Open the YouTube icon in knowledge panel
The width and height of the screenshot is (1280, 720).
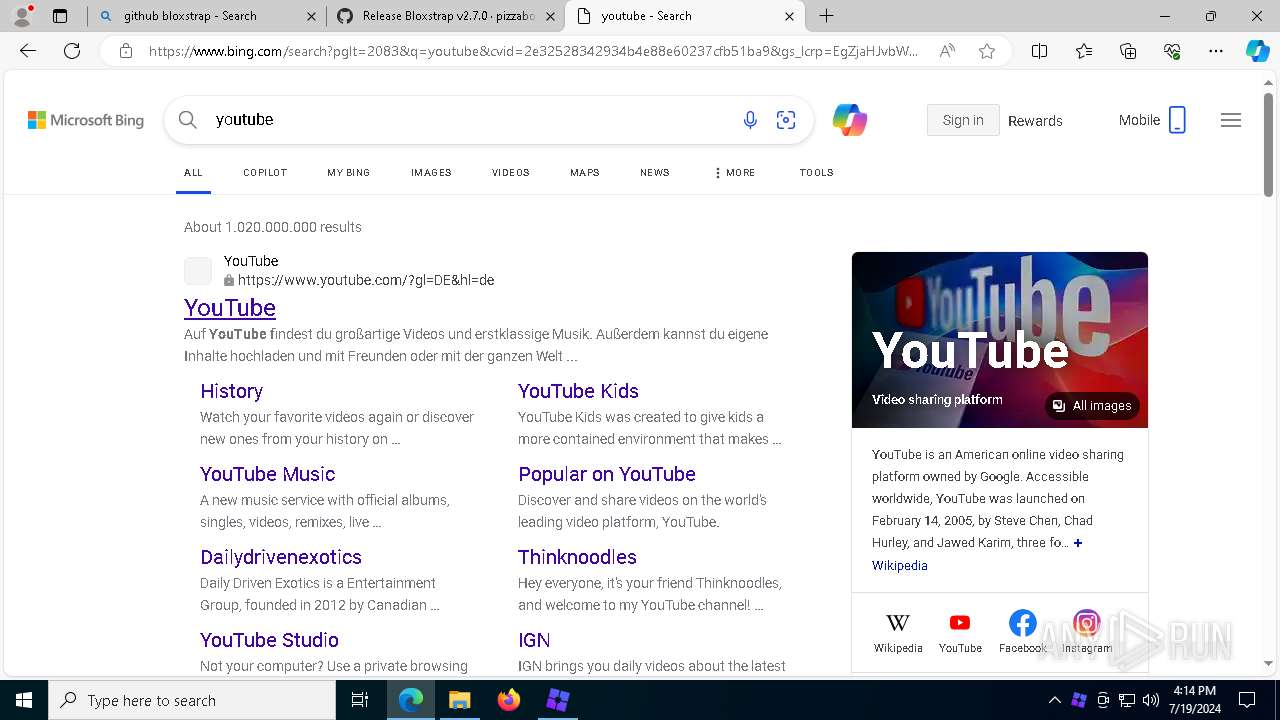coord(960,623)
